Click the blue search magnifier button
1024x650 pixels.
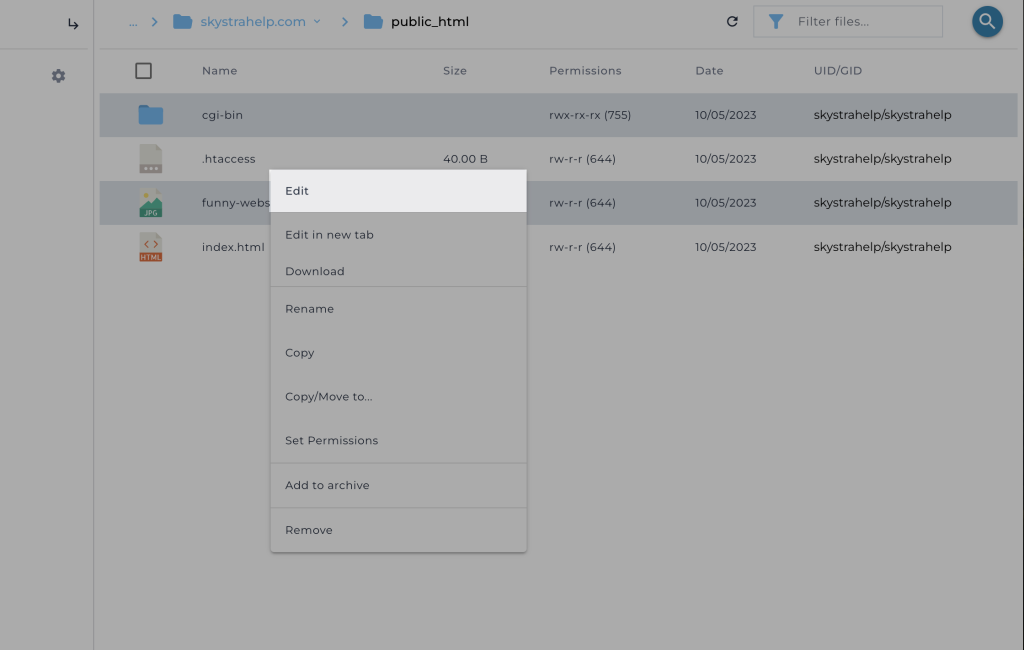[987, 22]
